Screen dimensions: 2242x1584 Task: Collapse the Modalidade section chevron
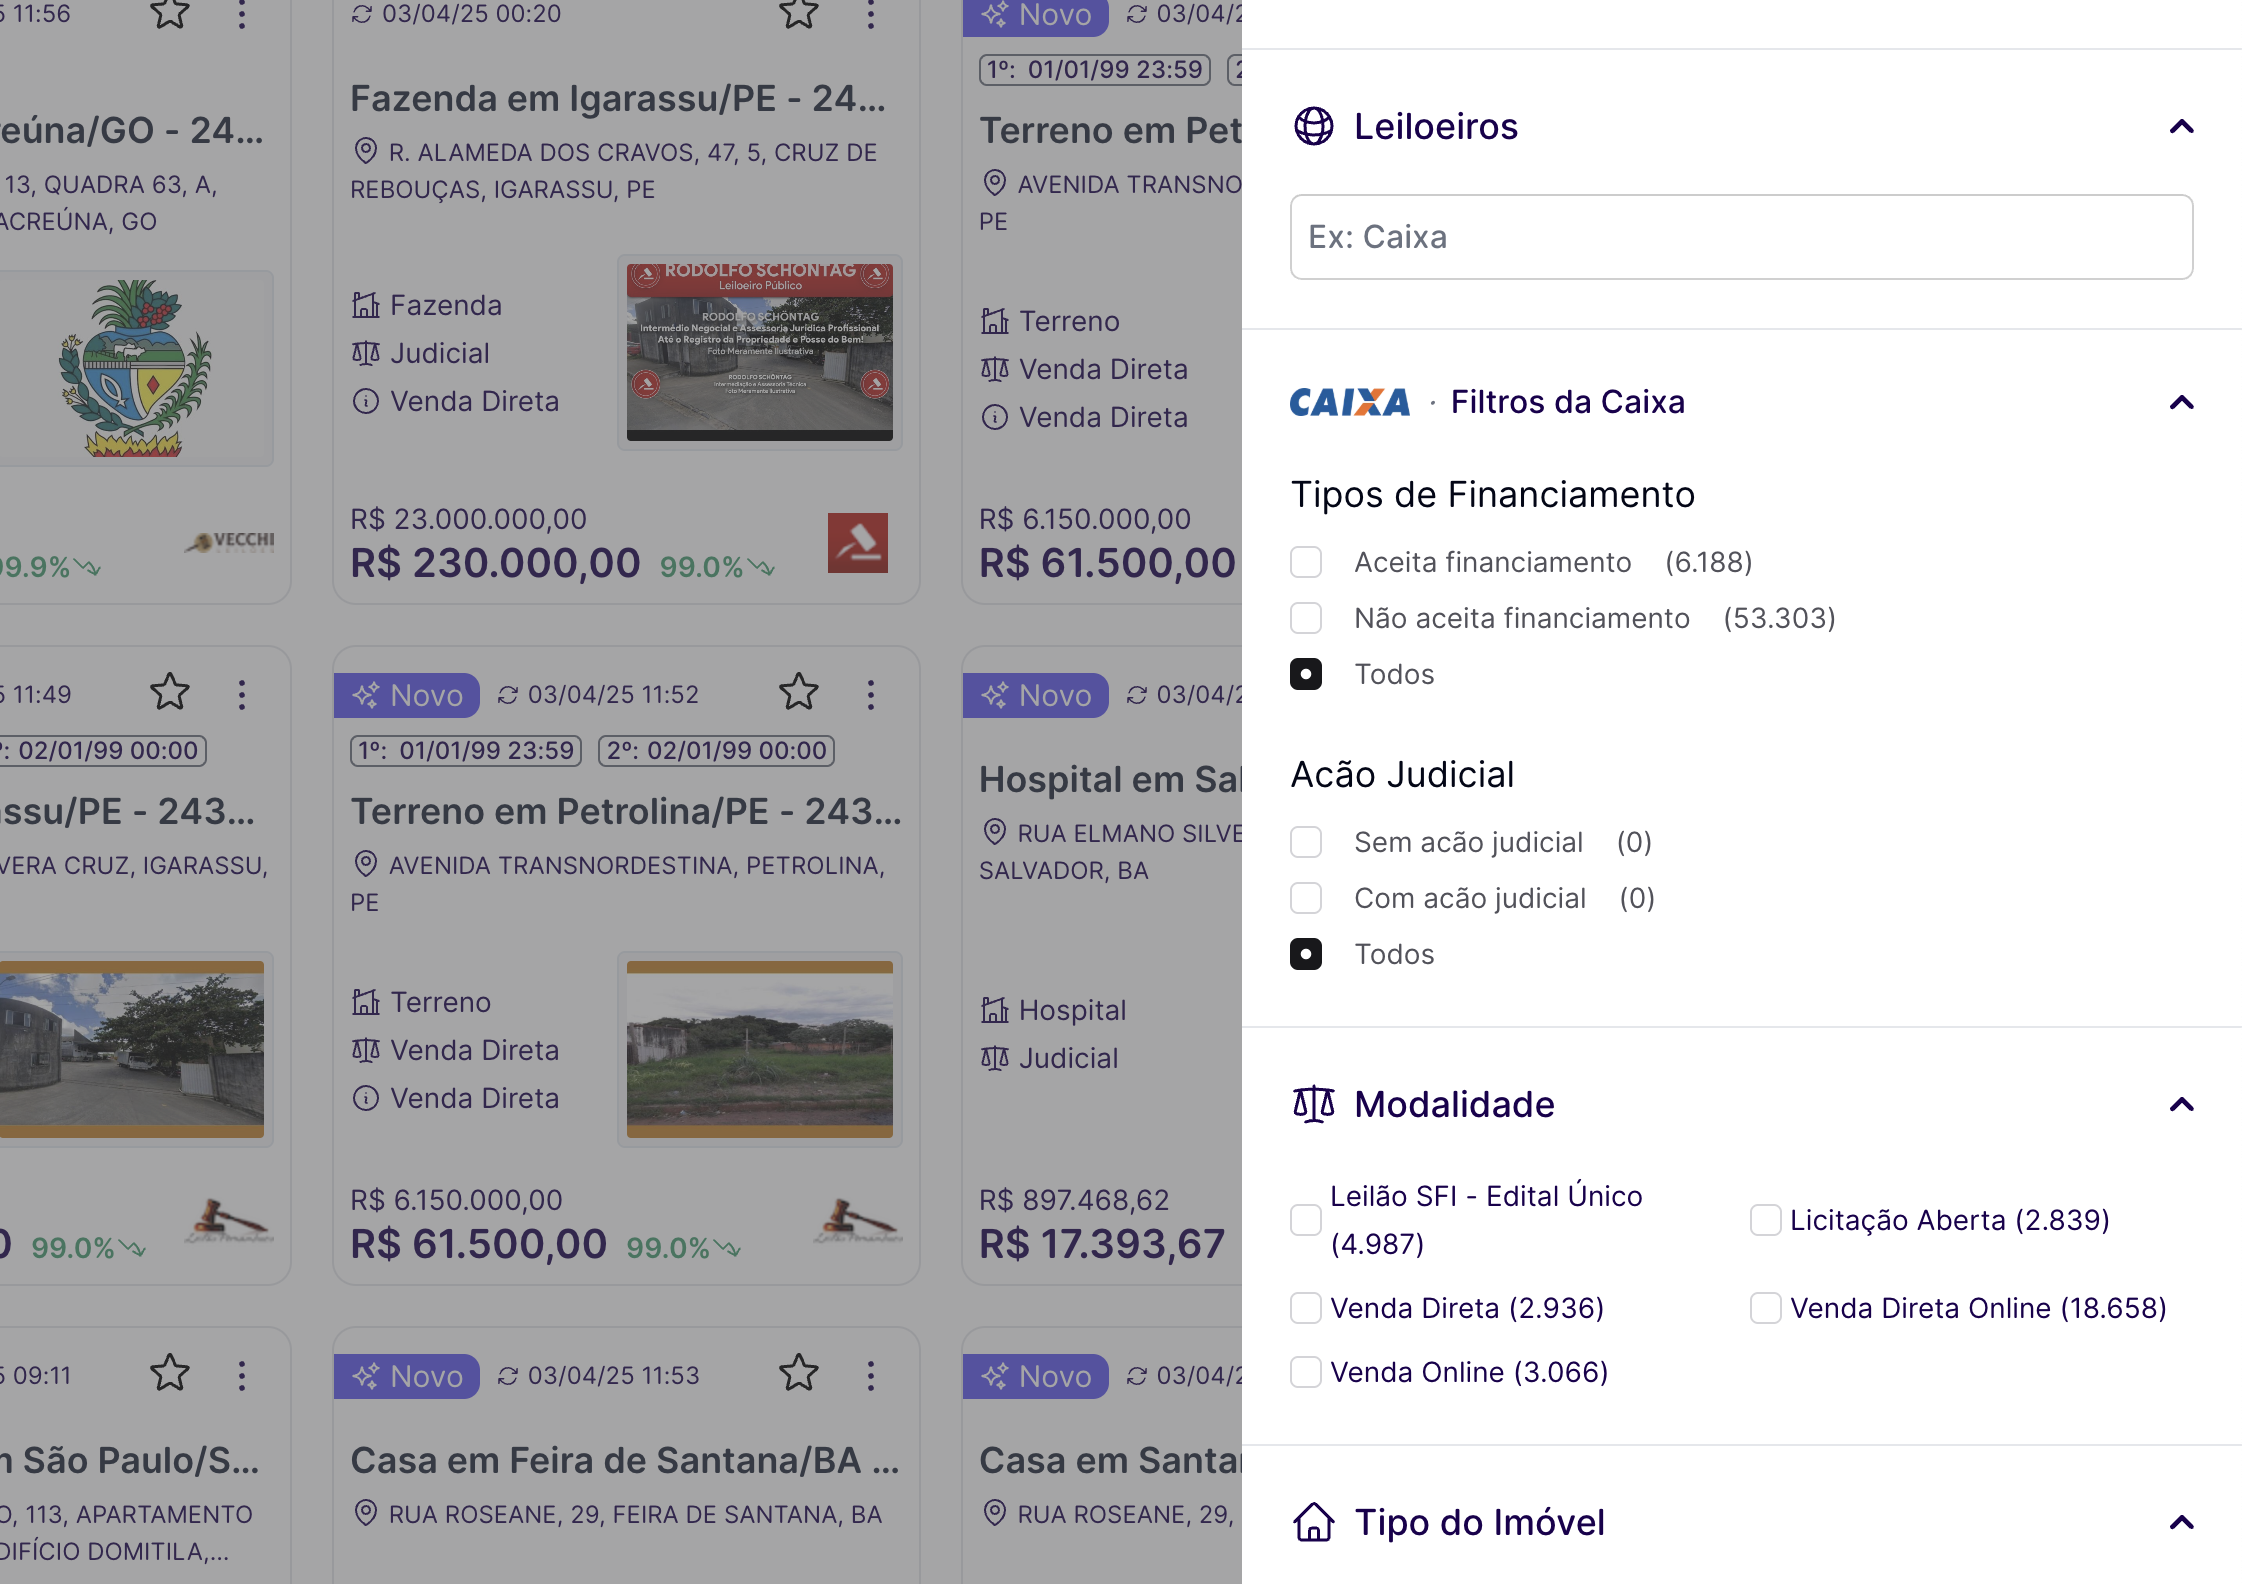pyautogui.click(x=2181, y=1105)
